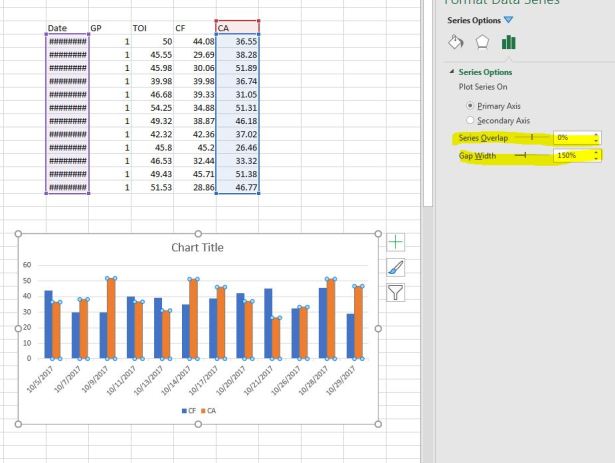Click the chart's bottom-right corner handle
615x463 pixels.
tap(378, 424)
